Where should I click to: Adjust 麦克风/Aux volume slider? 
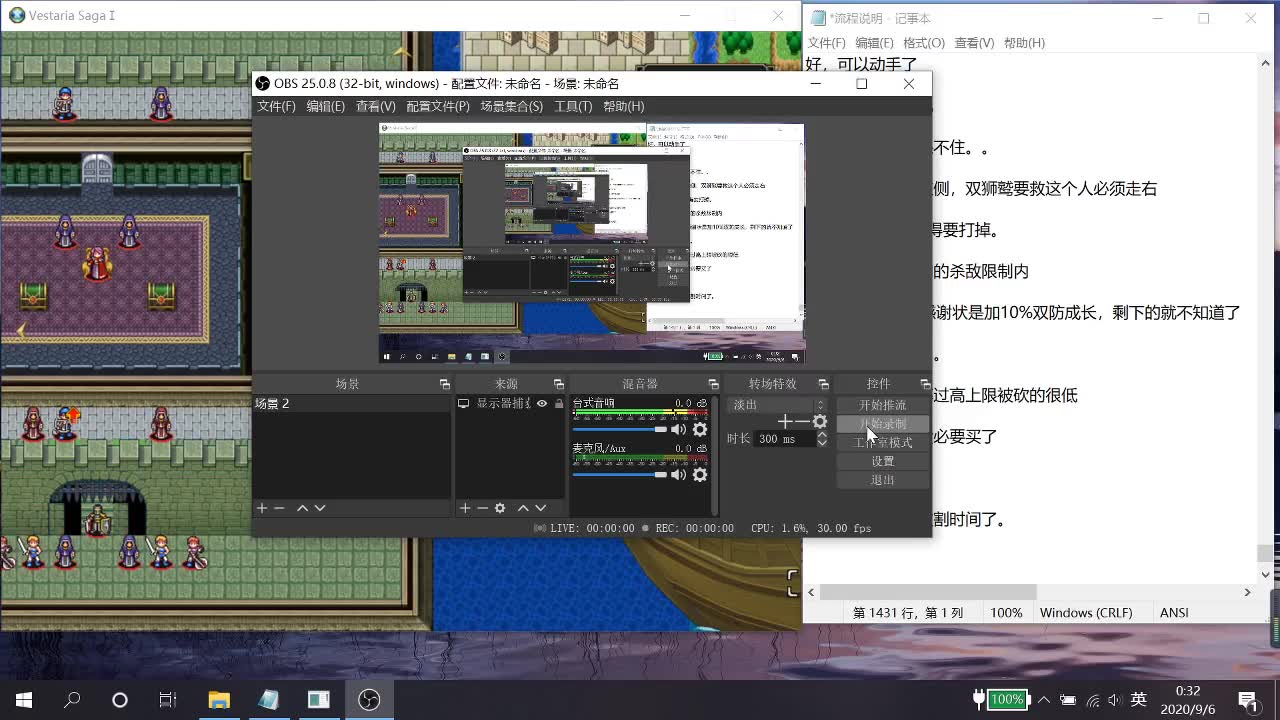[620, 475]
